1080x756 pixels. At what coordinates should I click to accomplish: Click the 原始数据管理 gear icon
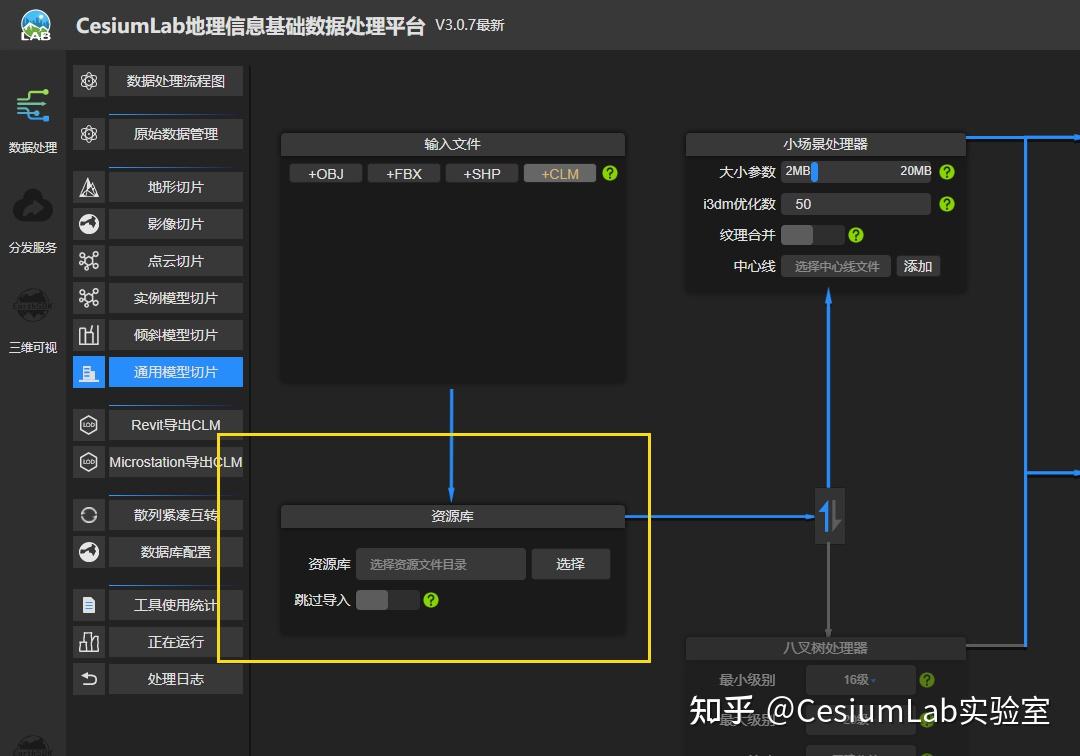click(88, 132)
